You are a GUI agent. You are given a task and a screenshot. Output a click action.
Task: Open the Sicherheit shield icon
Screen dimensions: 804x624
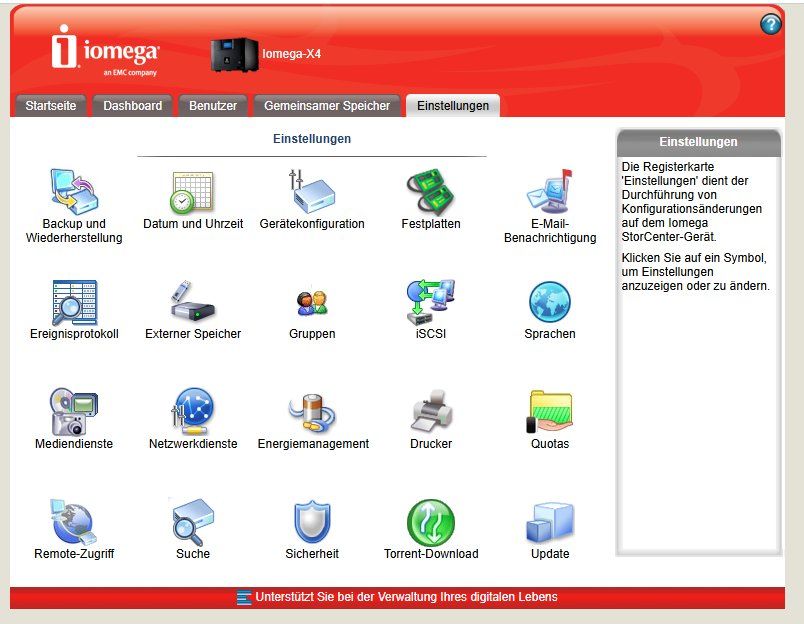pos(312,522)
